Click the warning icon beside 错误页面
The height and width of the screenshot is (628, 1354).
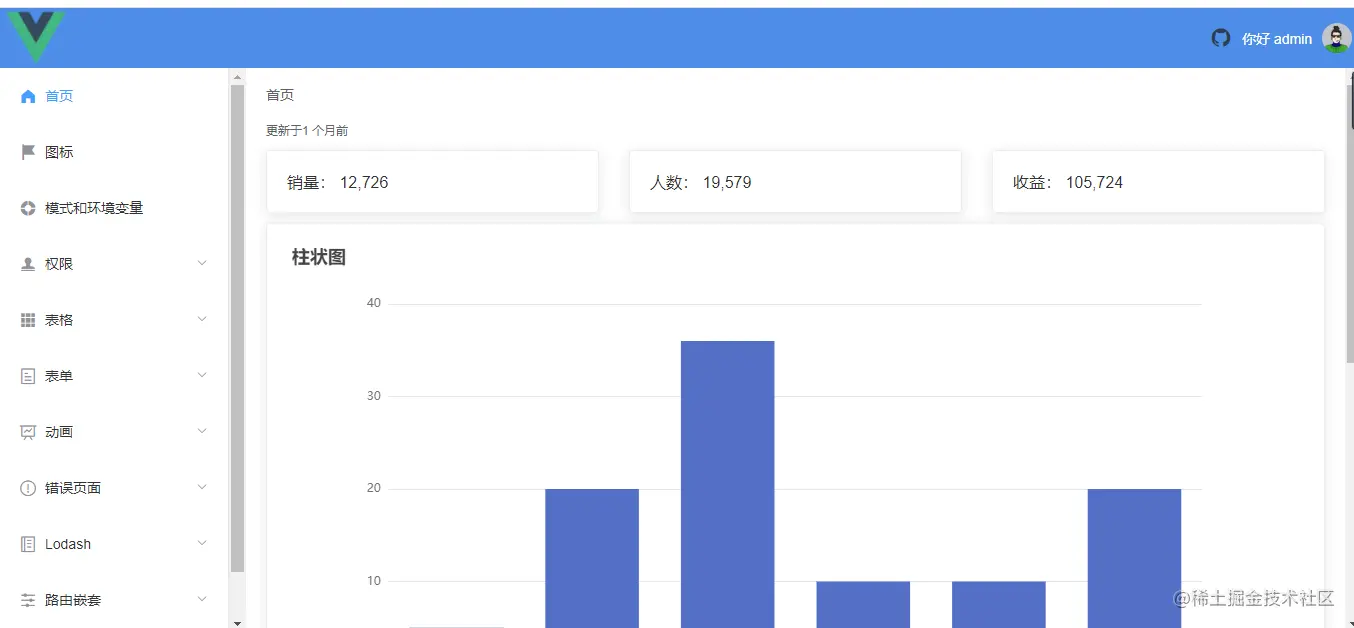[x=28, y=488]
